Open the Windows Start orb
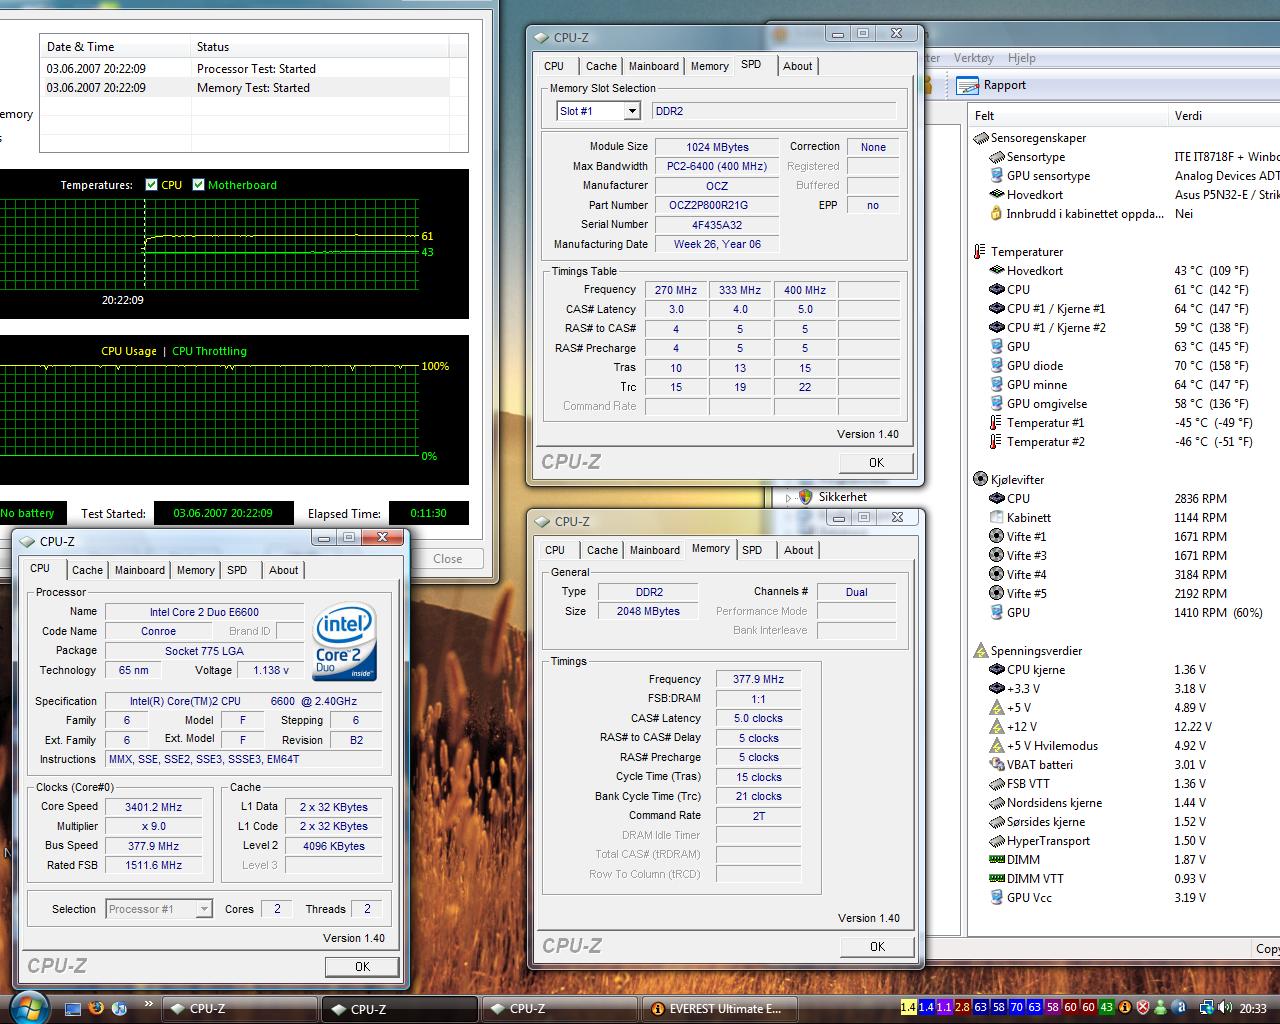The width and height of the screenshot is (1280, 1024). point(27,1007)
